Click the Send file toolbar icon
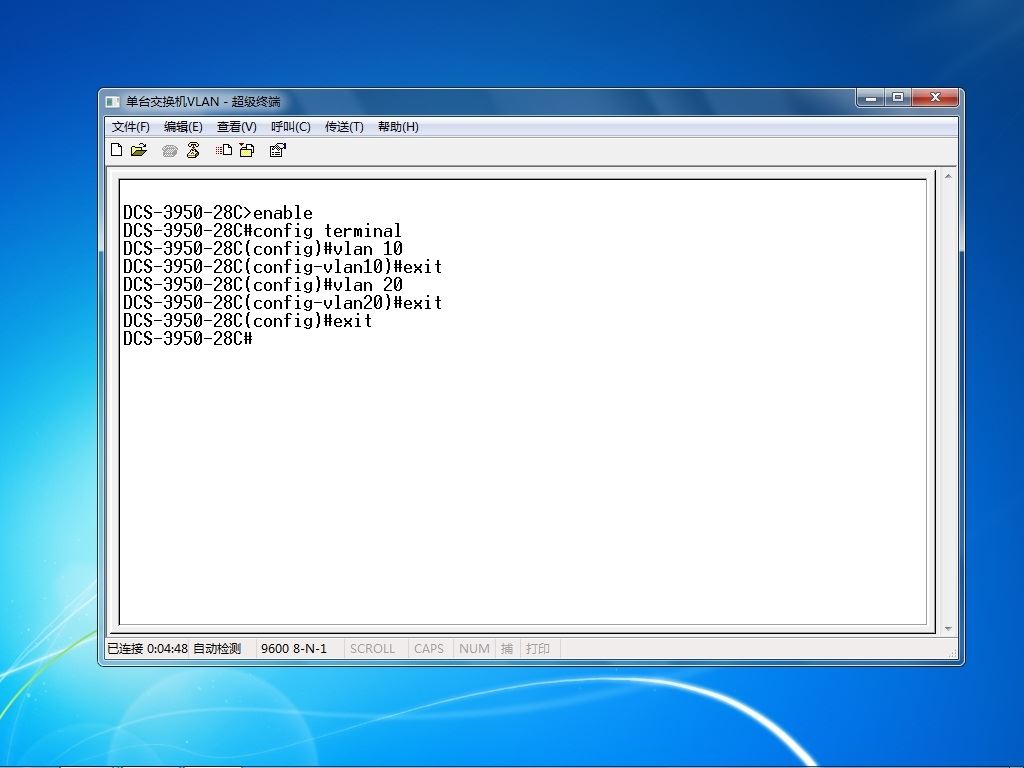The image size is (1024, 768). tap(224, 150)
